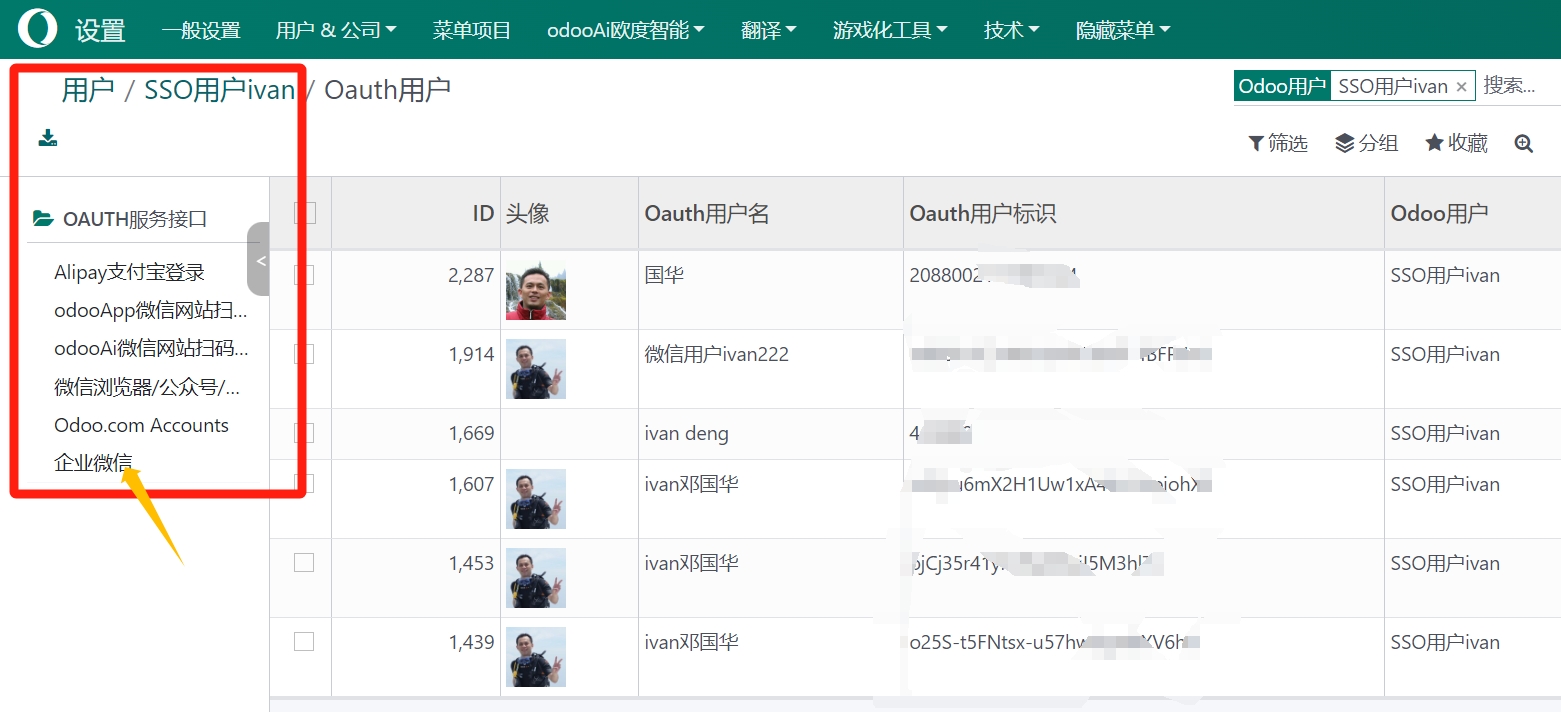Click the ID value 1,669
The image size is (1561, 712).
pos(471,433)
